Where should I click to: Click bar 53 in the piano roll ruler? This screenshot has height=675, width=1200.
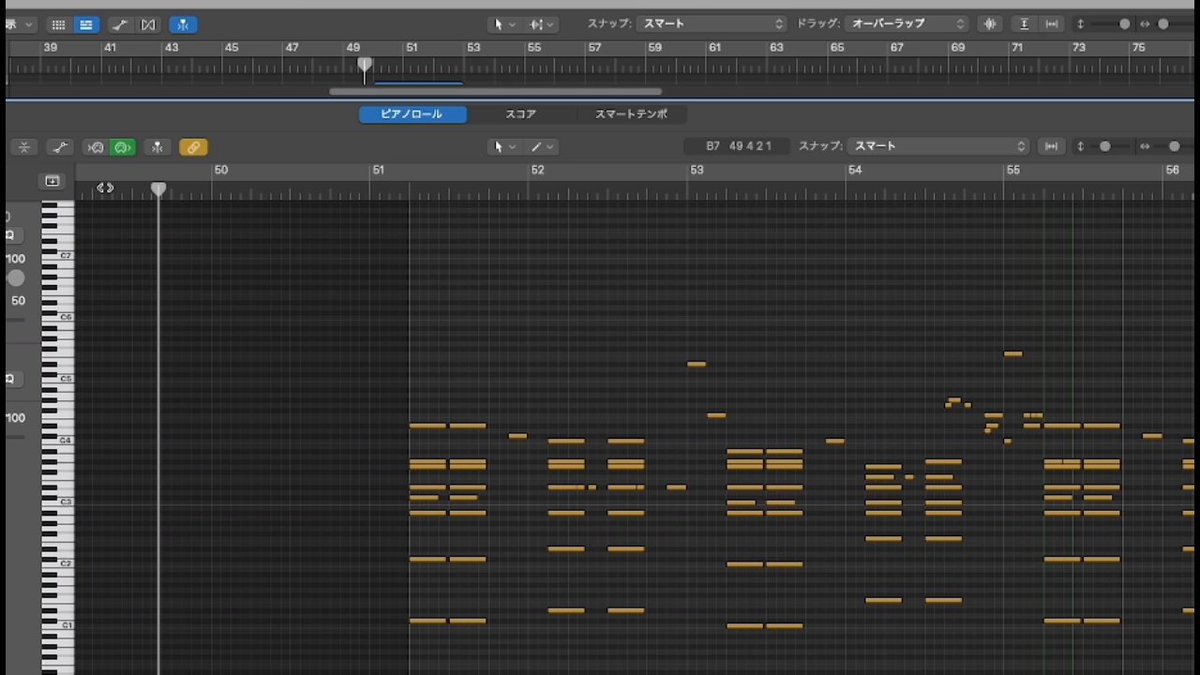(x=697, y=170)
